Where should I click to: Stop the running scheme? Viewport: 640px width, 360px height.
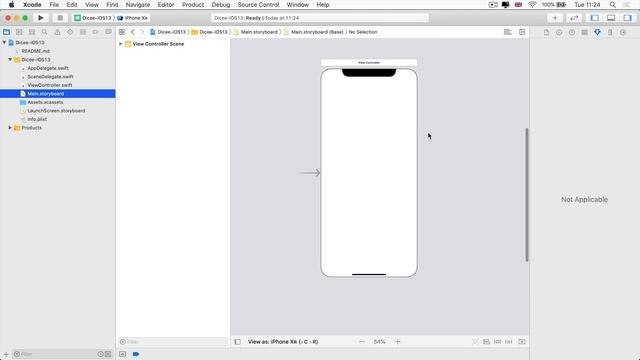click(x=60, y=18)
